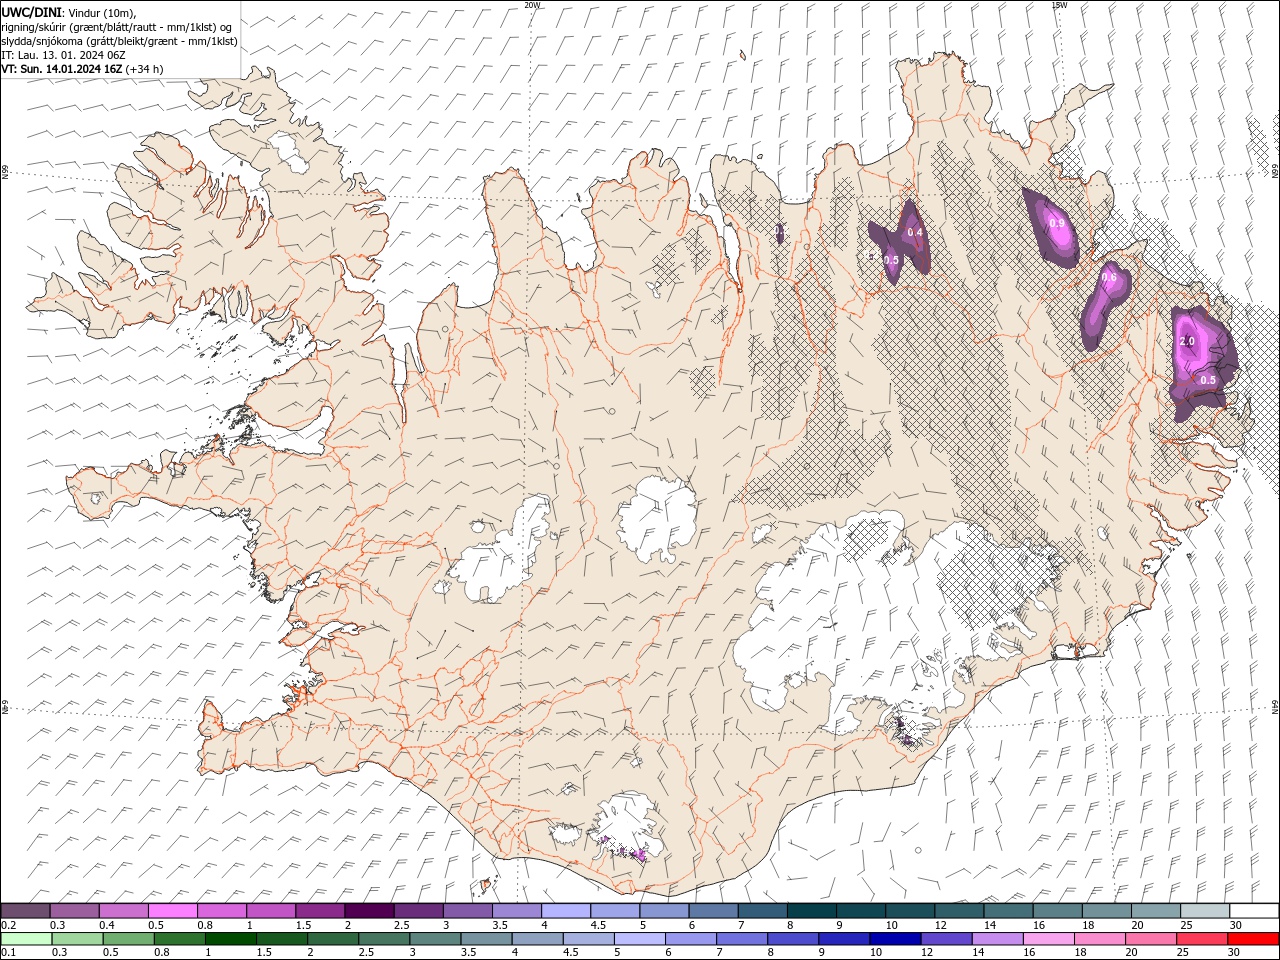This screenshot has width=1280, height=960.
Task: Click the 'IT: Lau. 13. 01. 2024 06Z' line
Action: [x=63, y=55]
